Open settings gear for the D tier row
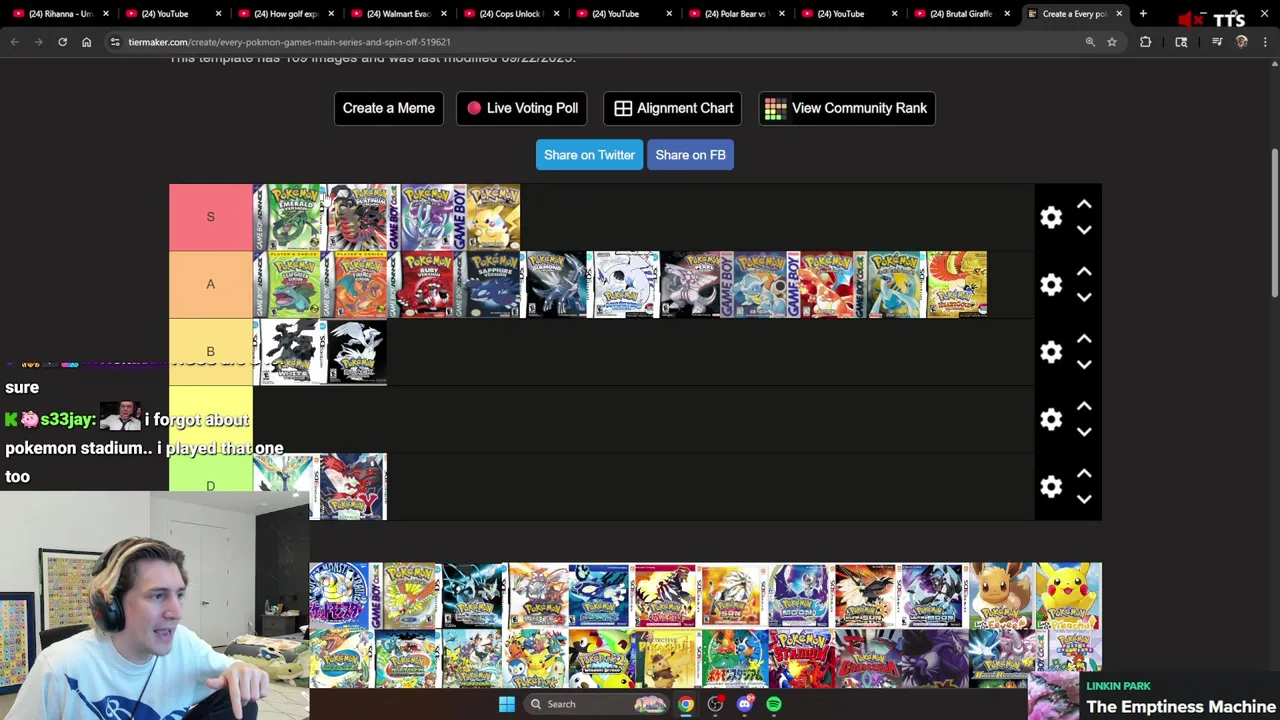 [x=1051, y=487]
